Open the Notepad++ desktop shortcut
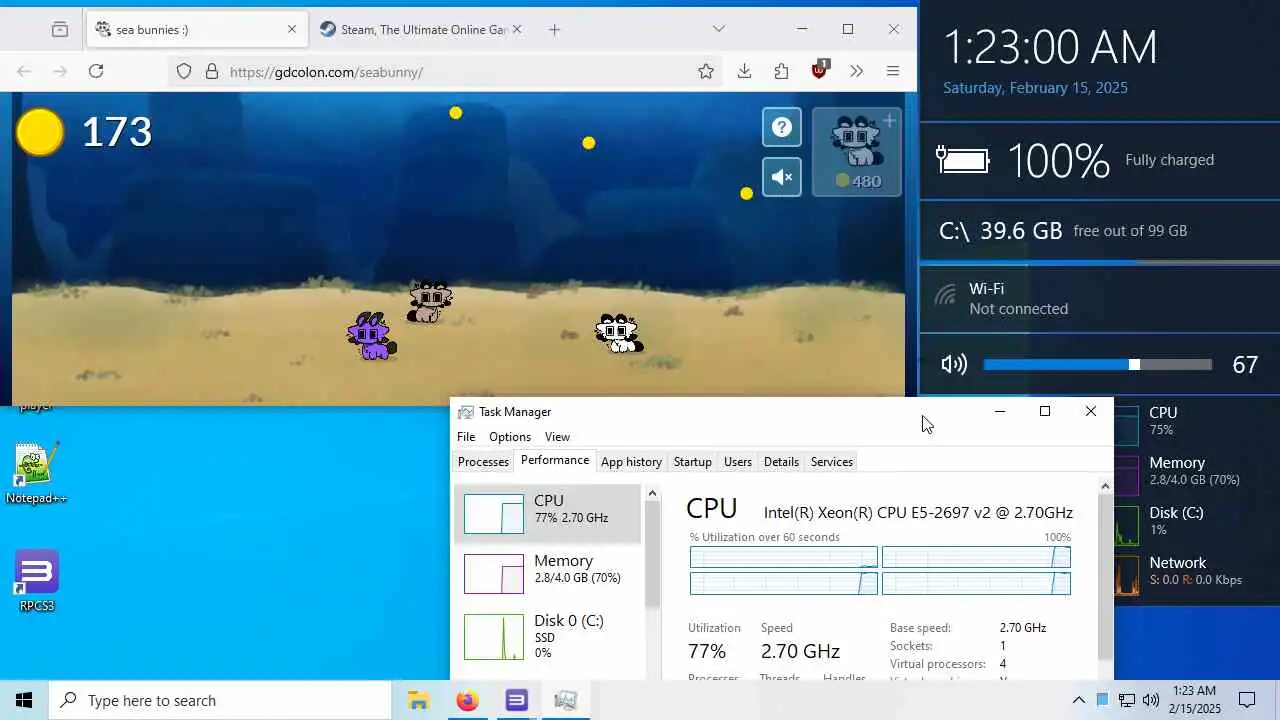The height and width of the screenshot is (720, 1280). (36, 473)
